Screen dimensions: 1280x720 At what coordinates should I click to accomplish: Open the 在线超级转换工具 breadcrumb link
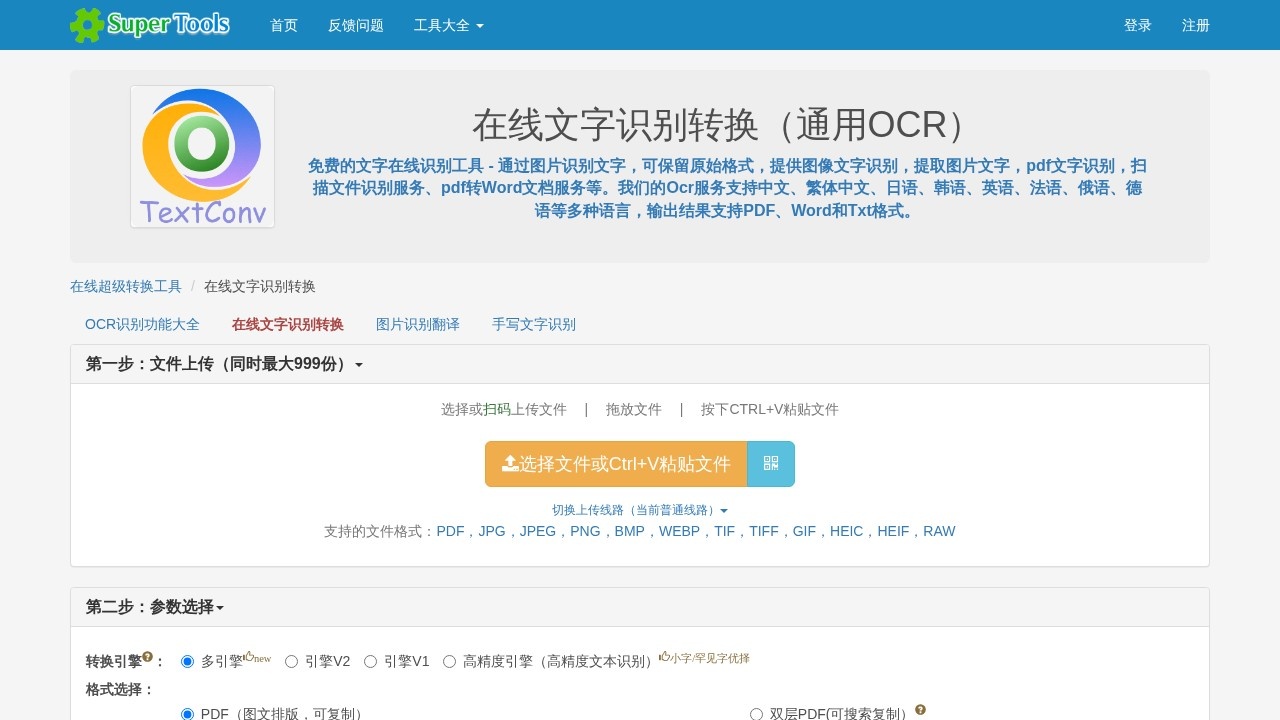(125, 286)
